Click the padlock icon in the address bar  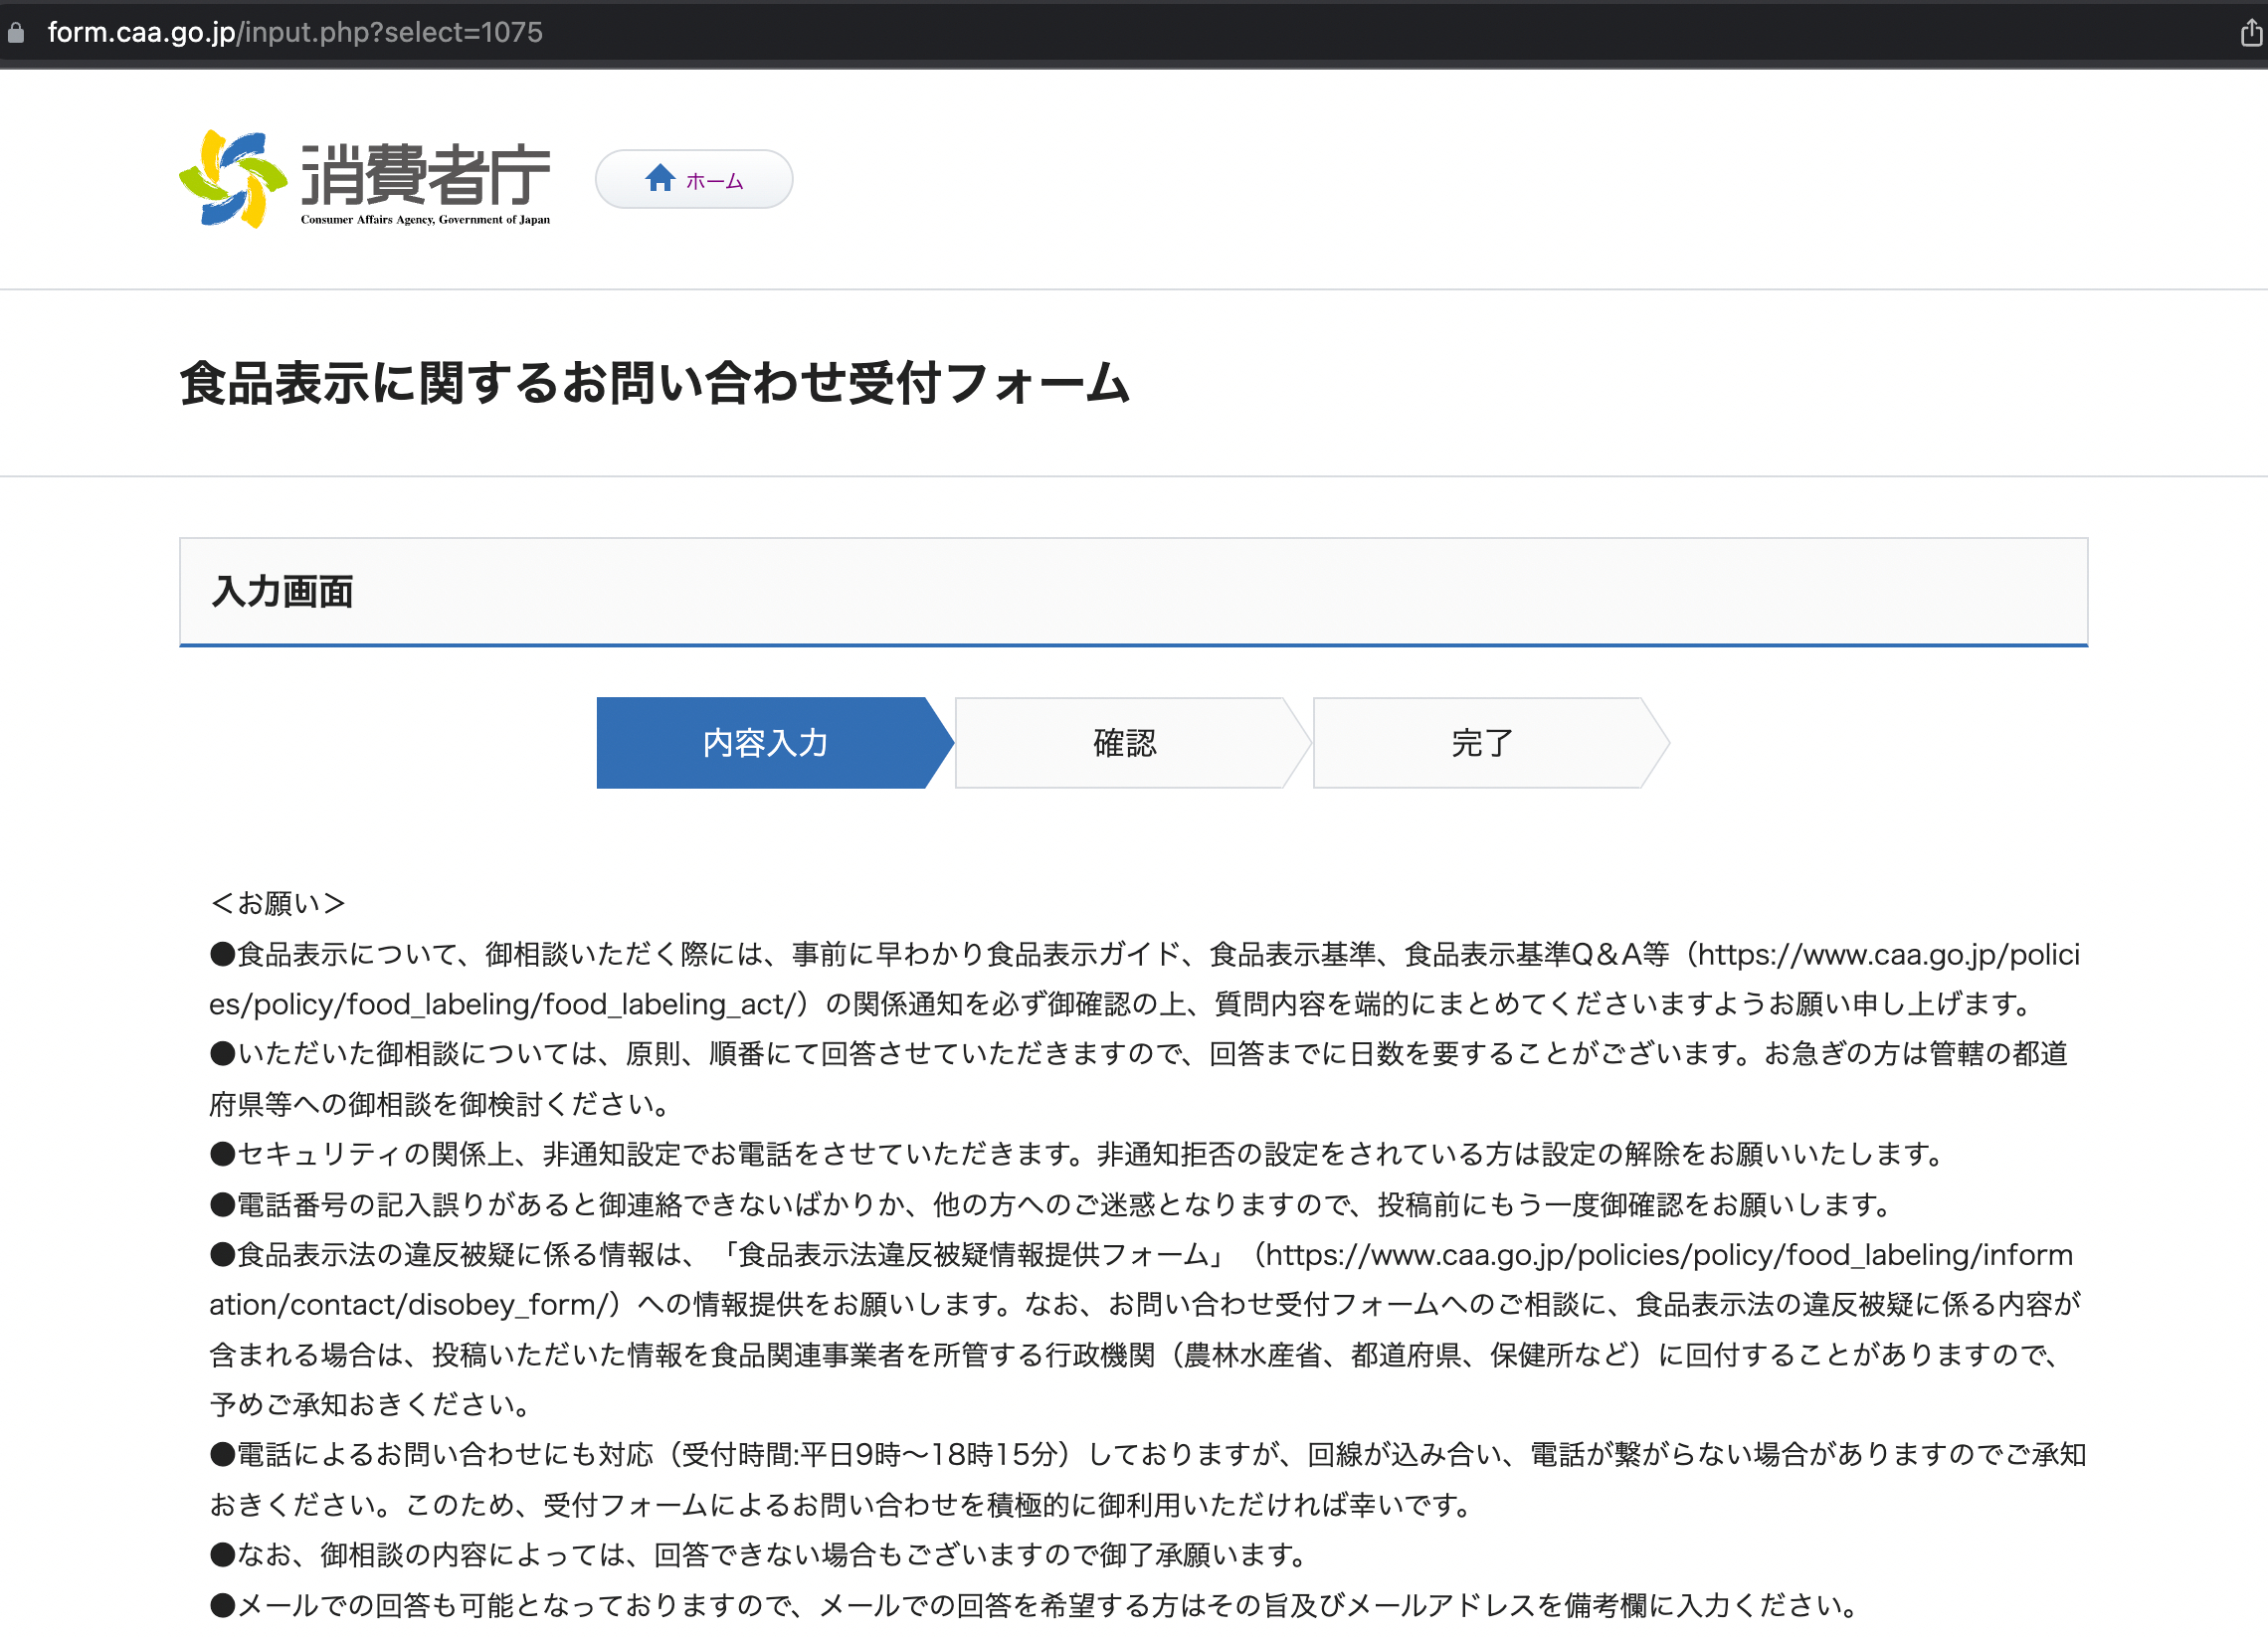click(16, 31)
